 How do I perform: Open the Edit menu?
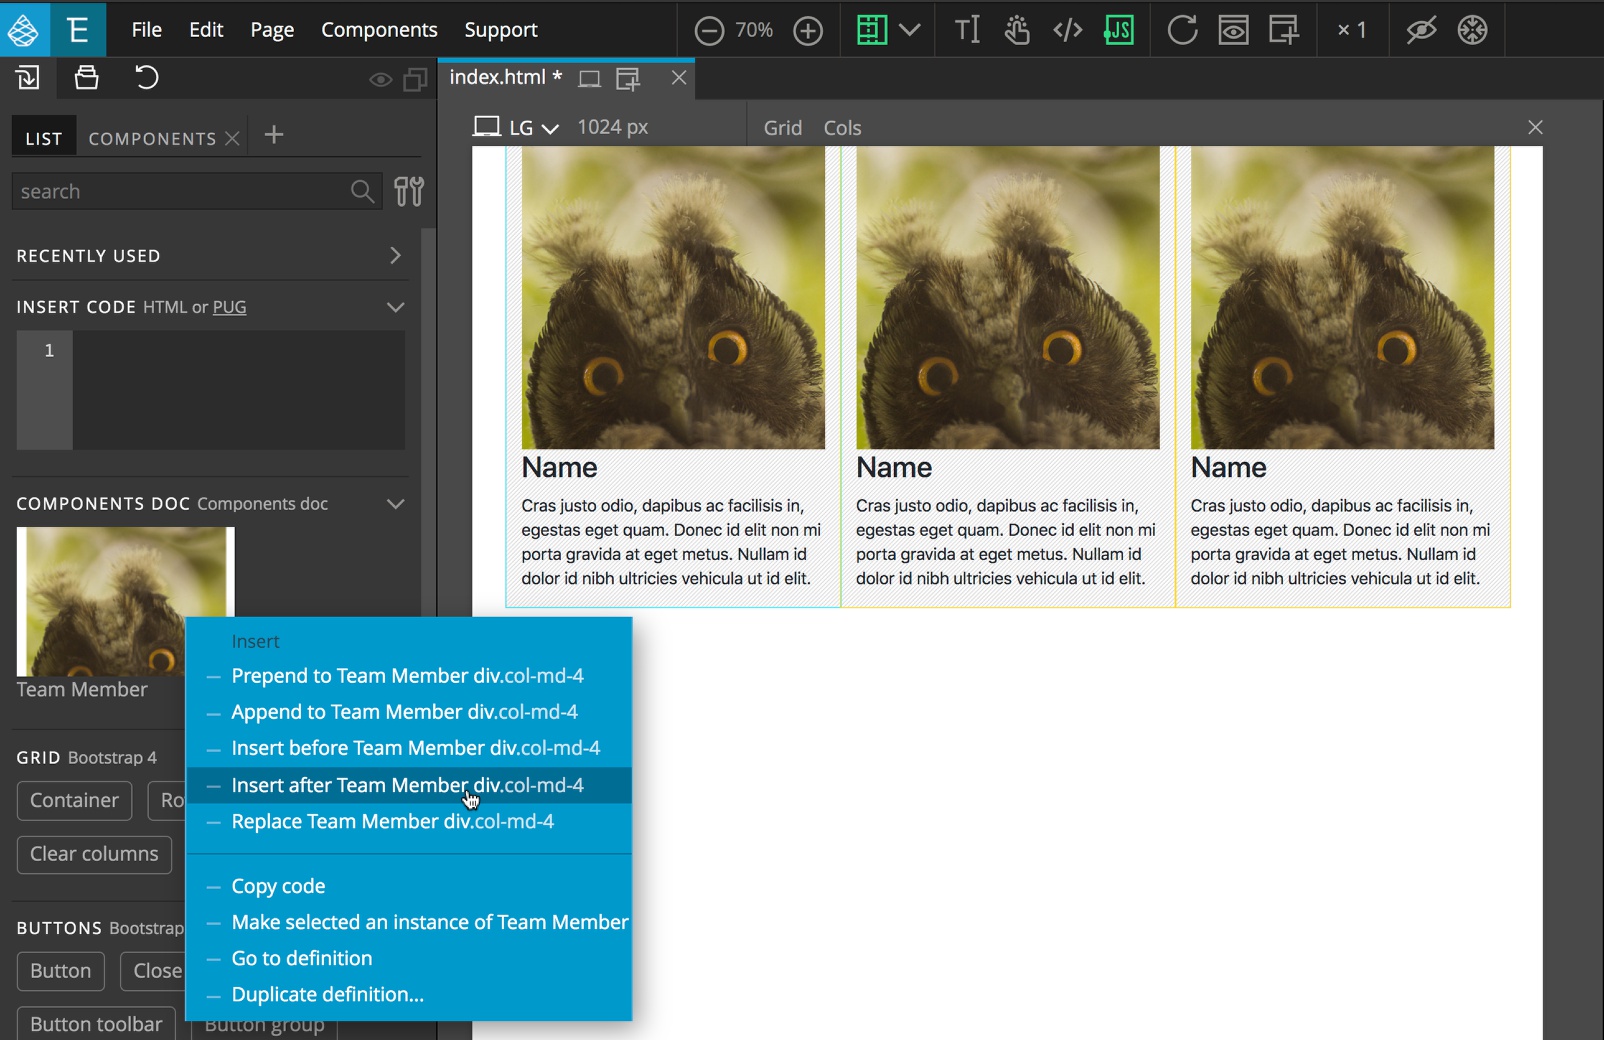(206, 30)
